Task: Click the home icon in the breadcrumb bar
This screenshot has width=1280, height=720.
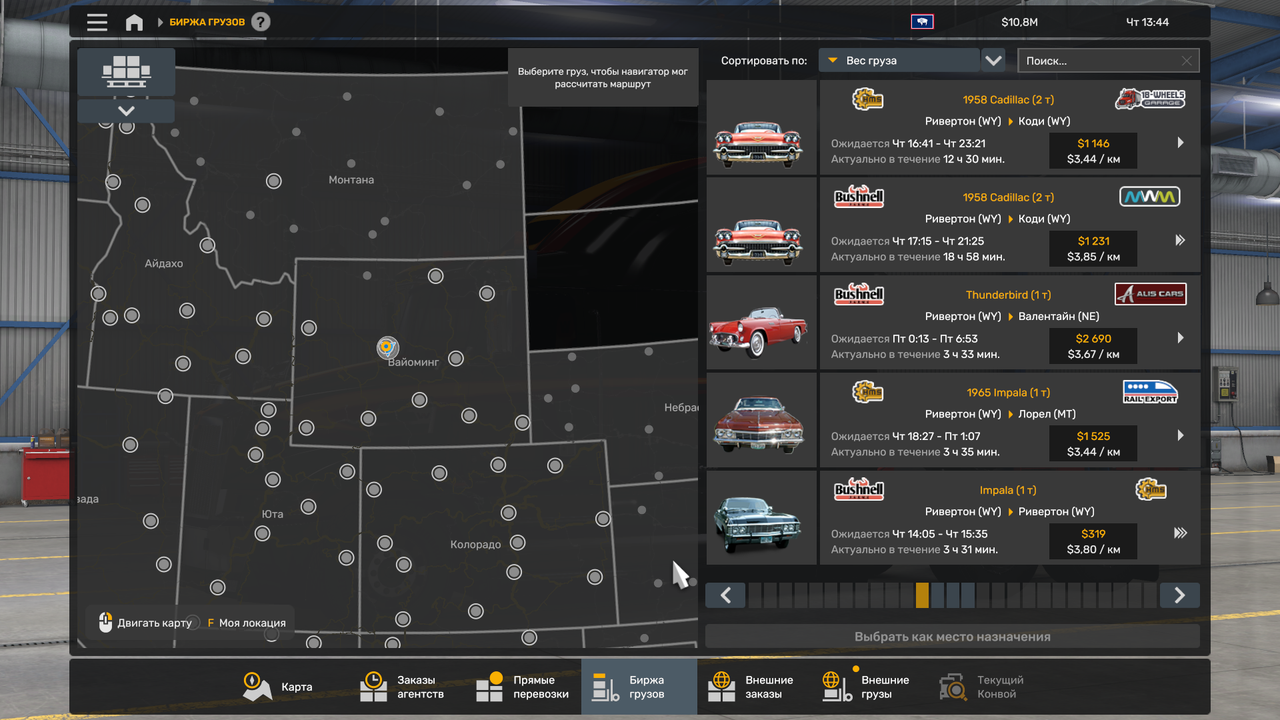Action: [x=134, y=22]
